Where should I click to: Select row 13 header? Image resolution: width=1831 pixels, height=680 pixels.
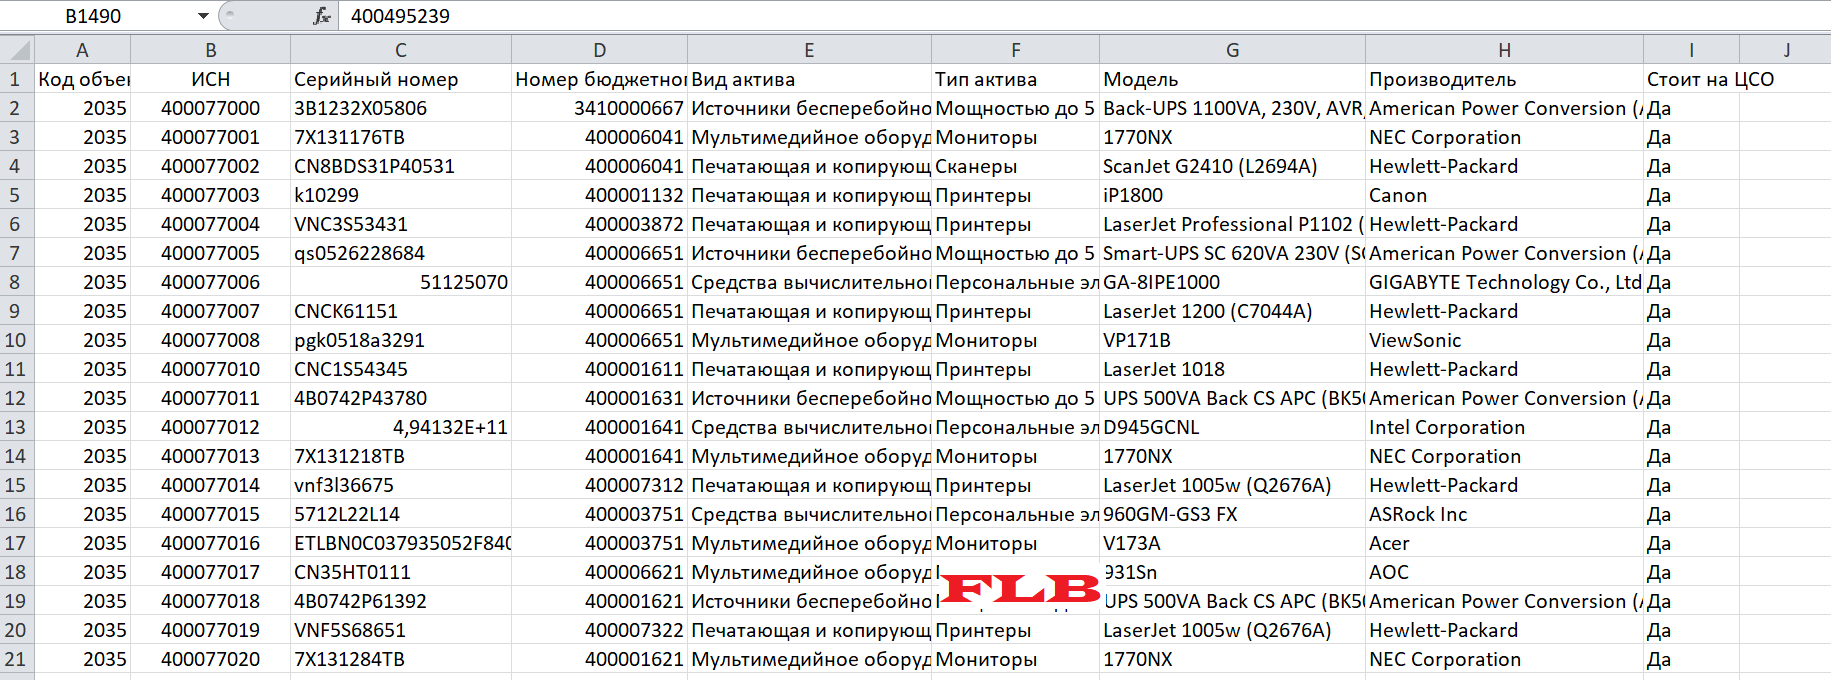16,427
